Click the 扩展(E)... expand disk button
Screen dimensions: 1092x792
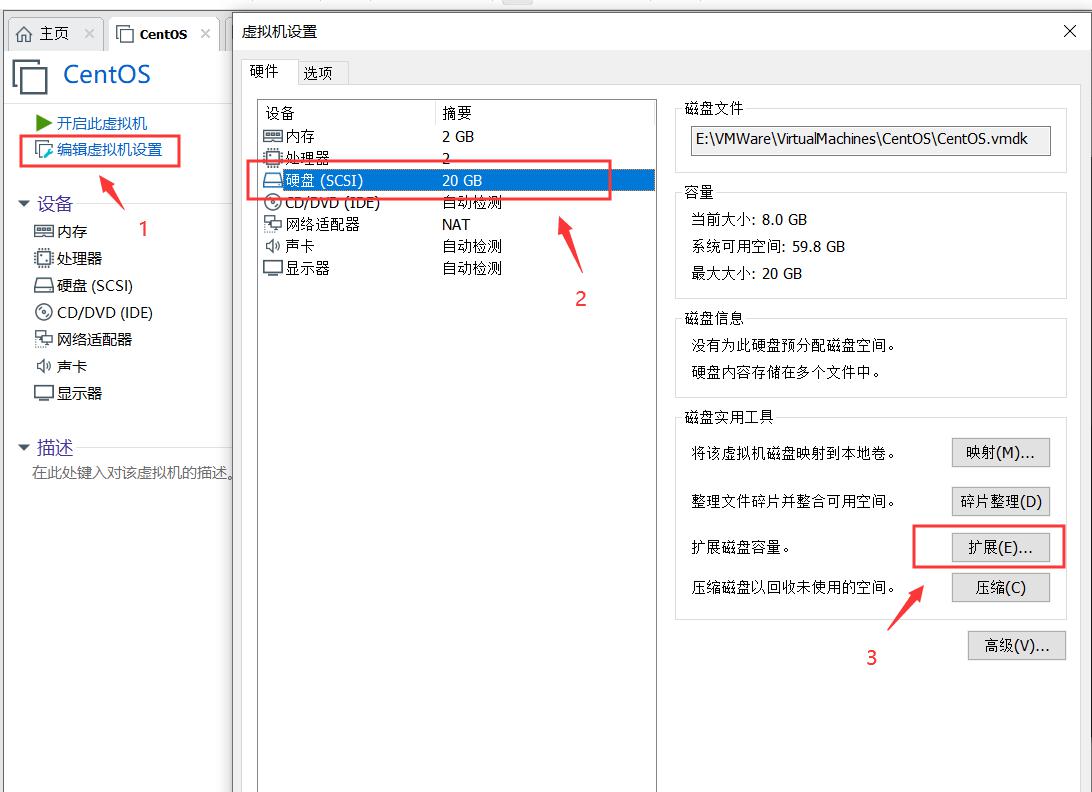(1000, 548)
